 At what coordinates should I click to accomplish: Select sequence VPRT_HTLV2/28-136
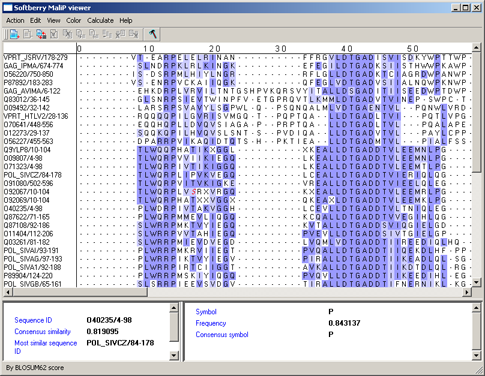36,116
